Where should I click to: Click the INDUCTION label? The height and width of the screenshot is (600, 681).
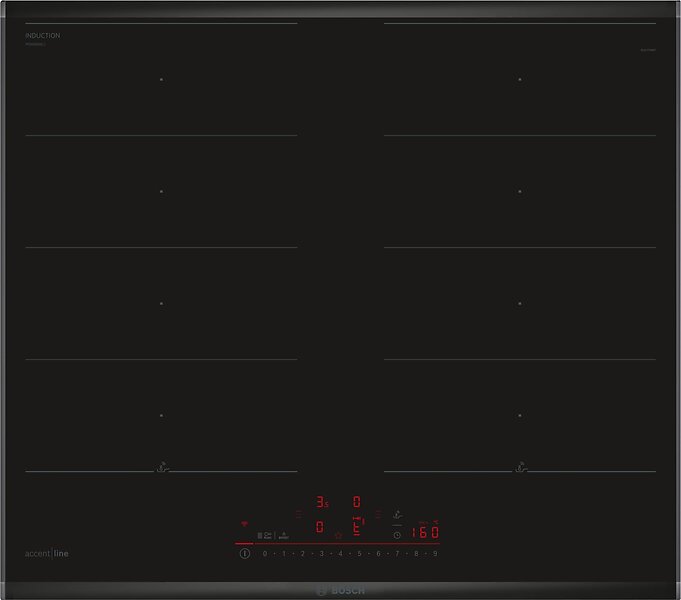click(43, 36)
